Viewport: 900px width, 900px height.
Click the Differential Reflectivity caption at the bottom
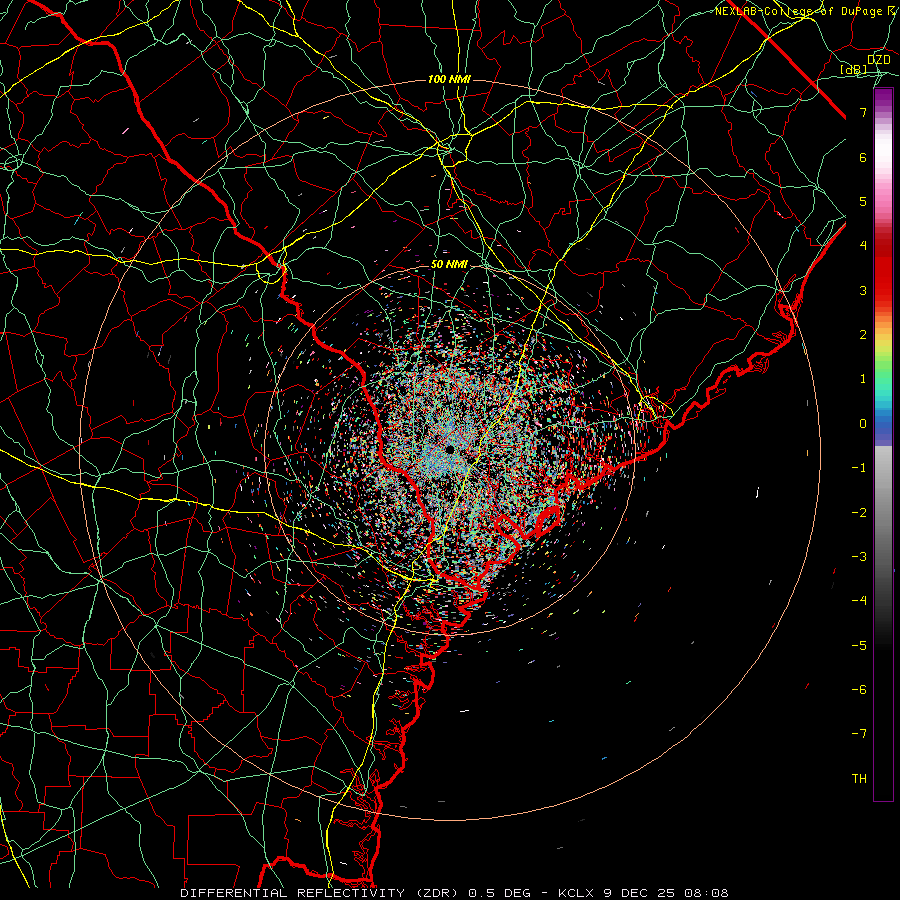coord(454,893)
